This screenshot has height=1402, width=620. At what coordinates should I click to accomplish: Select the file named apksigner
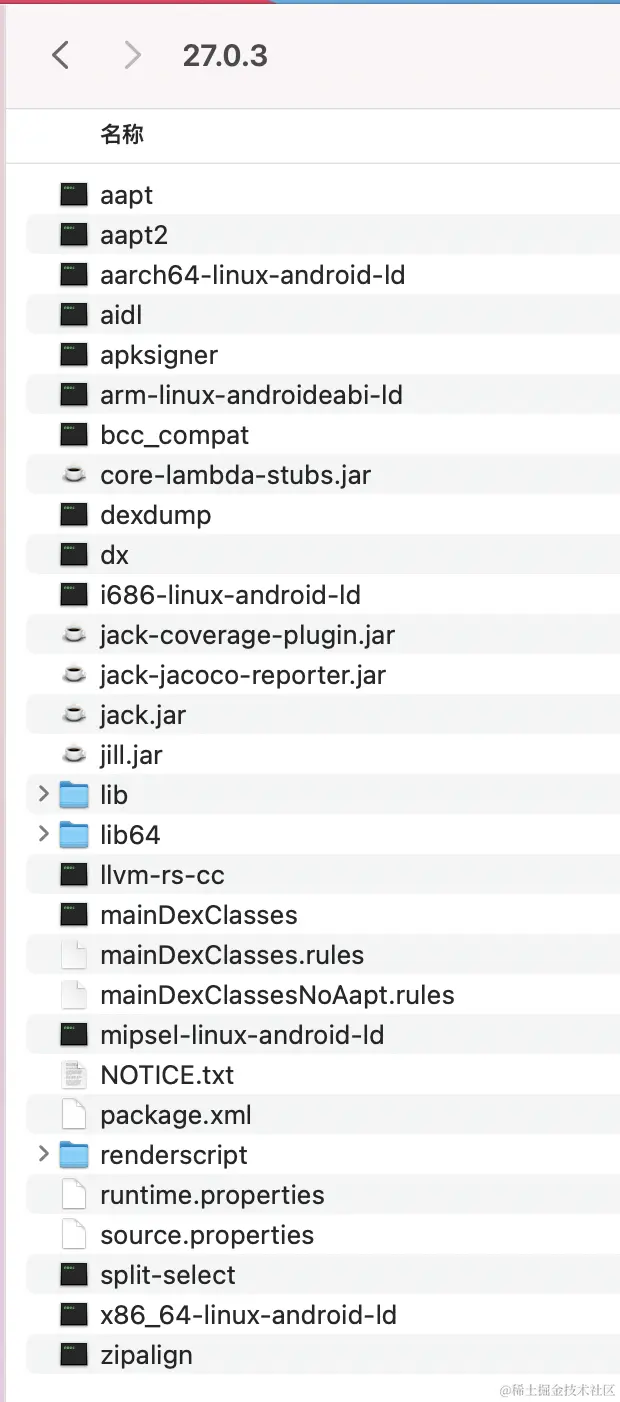pos(159,355)
